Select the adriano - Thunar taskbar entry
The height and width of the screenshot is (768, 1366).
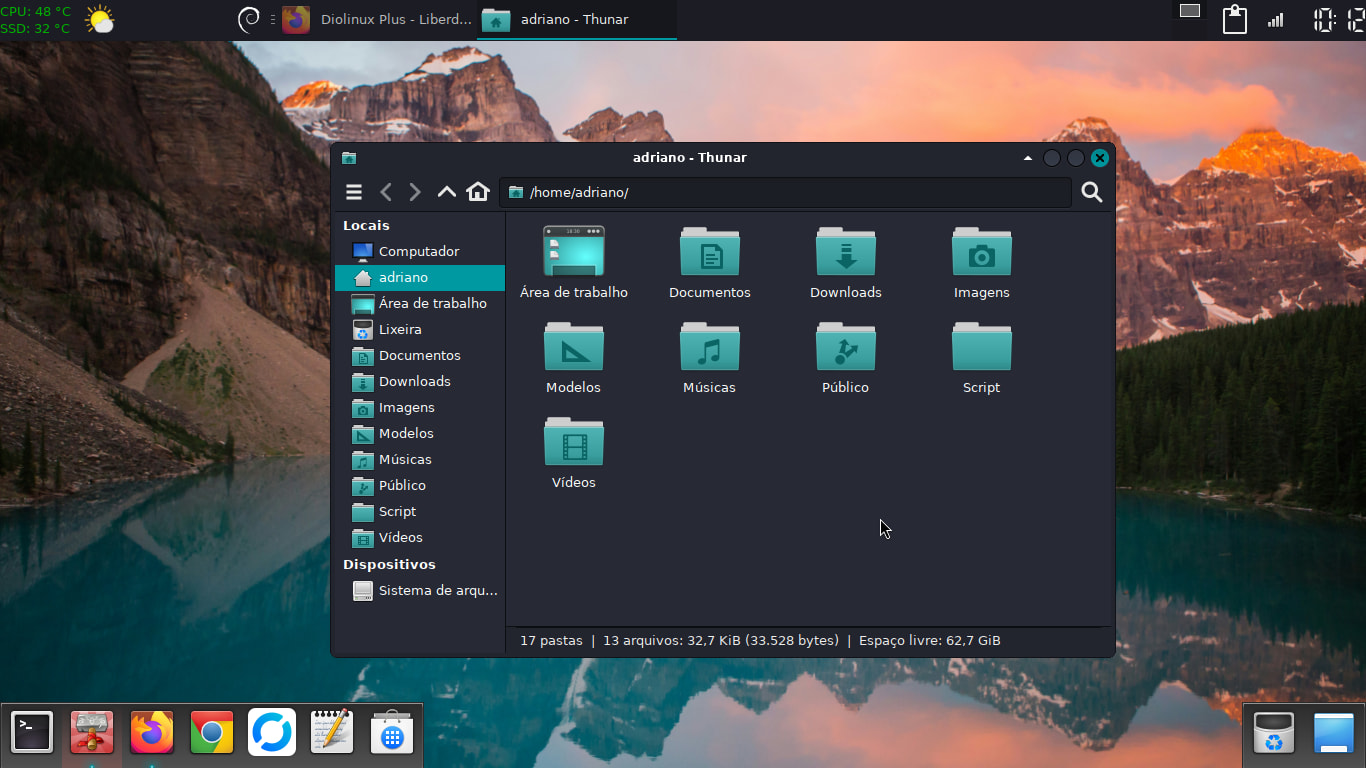(576, 20)
